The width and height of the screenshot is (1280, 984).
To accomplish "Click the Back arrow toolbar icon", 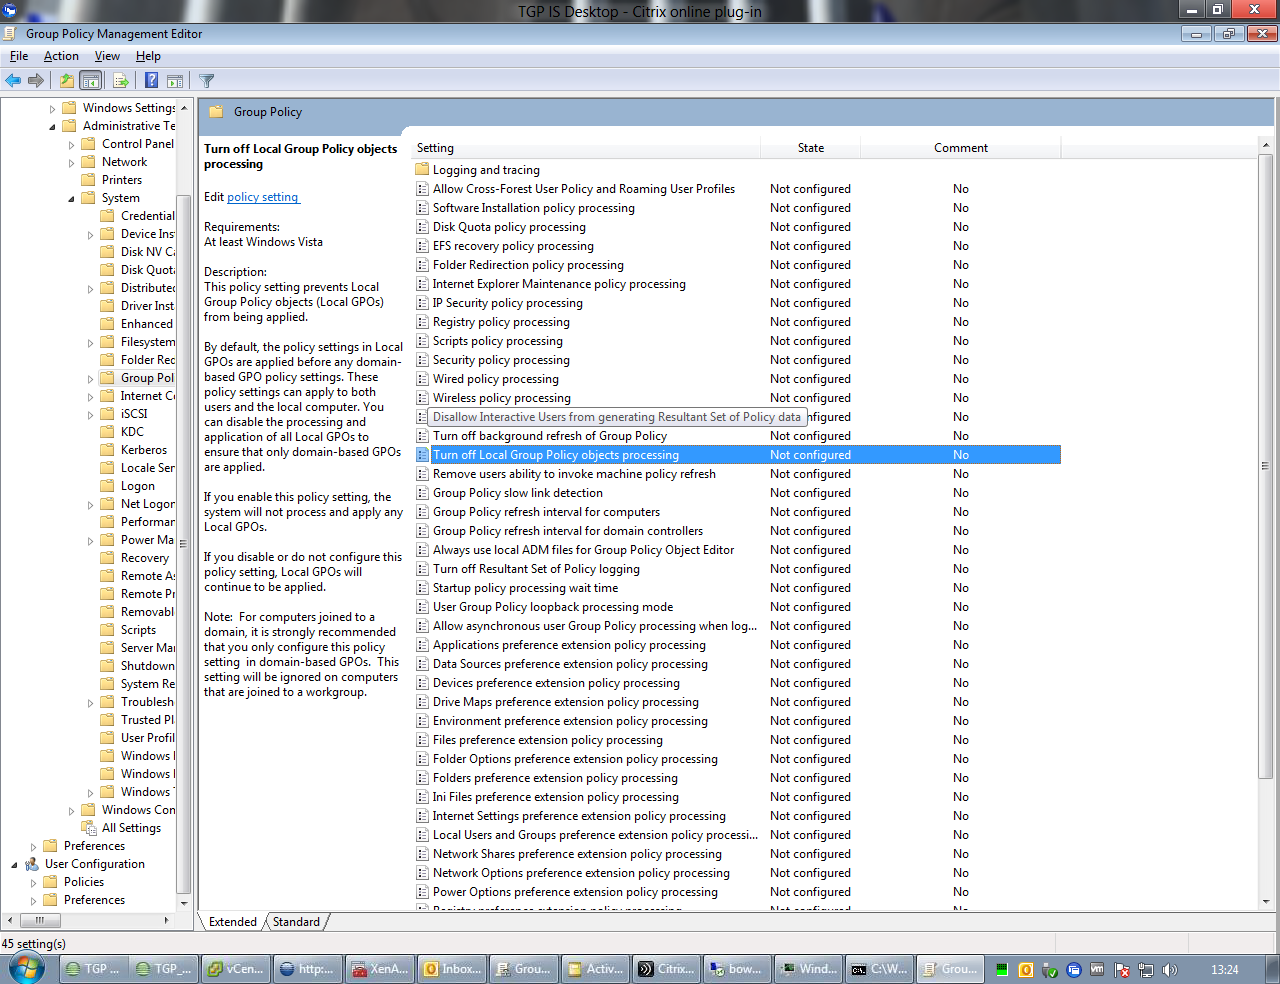I will 13,81.
